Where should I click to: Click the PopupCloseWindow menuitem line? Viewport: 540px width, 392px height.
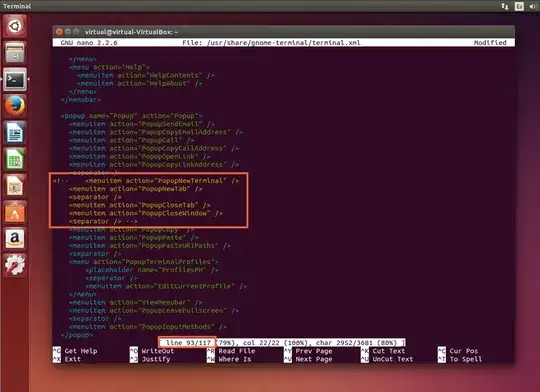click(146, 213)
